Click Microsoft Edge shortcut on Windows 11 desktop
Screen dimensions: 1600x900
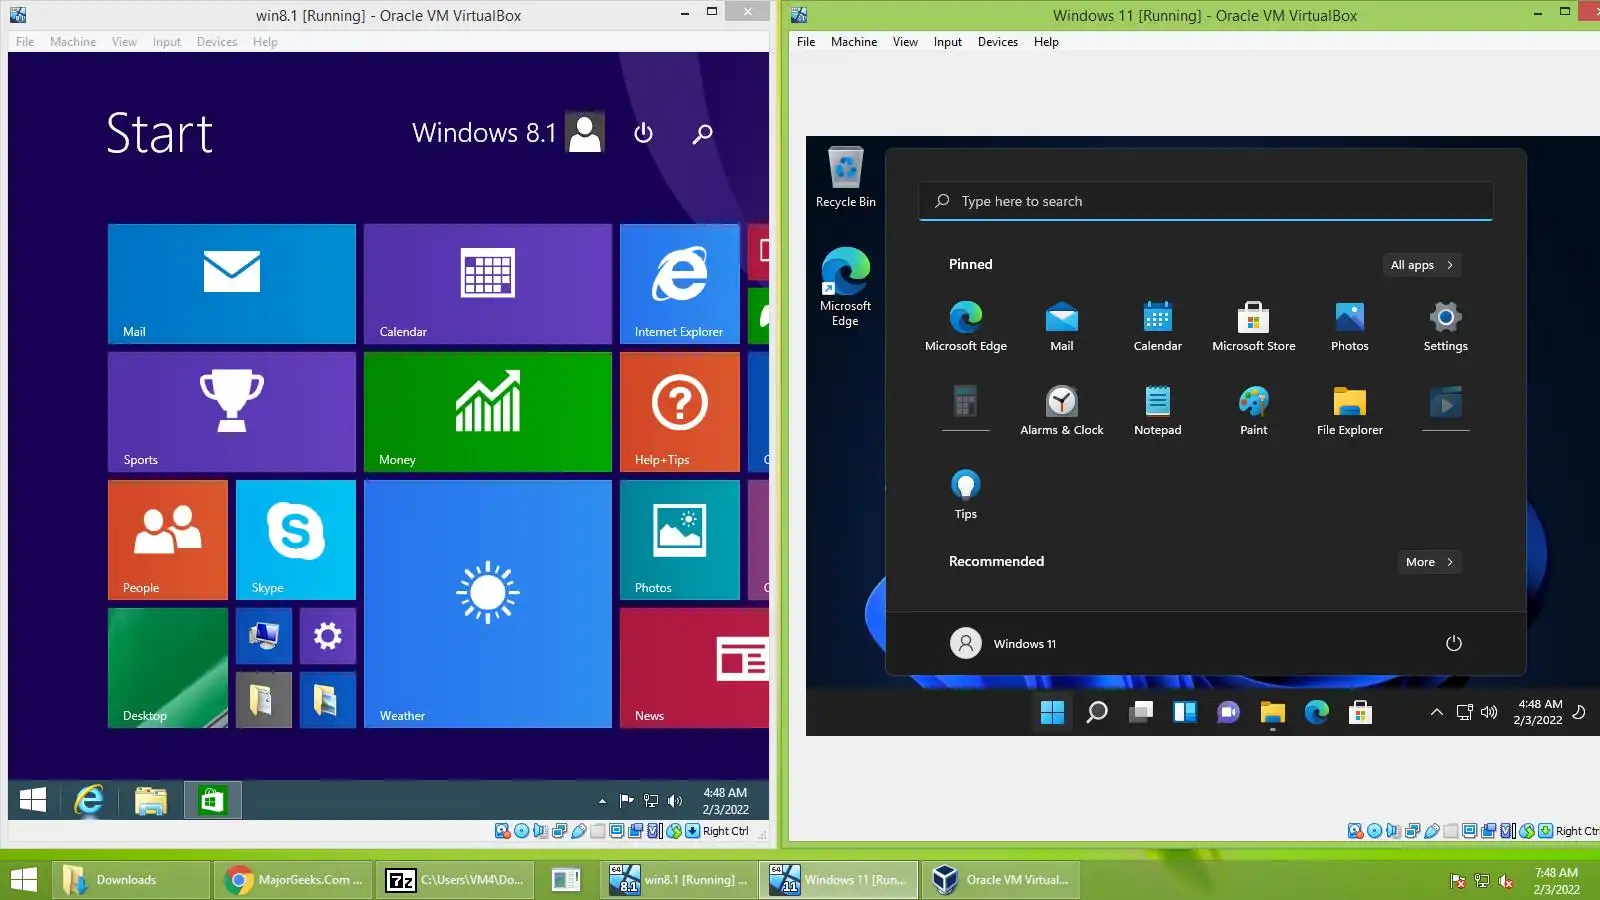tap(846, 287)
